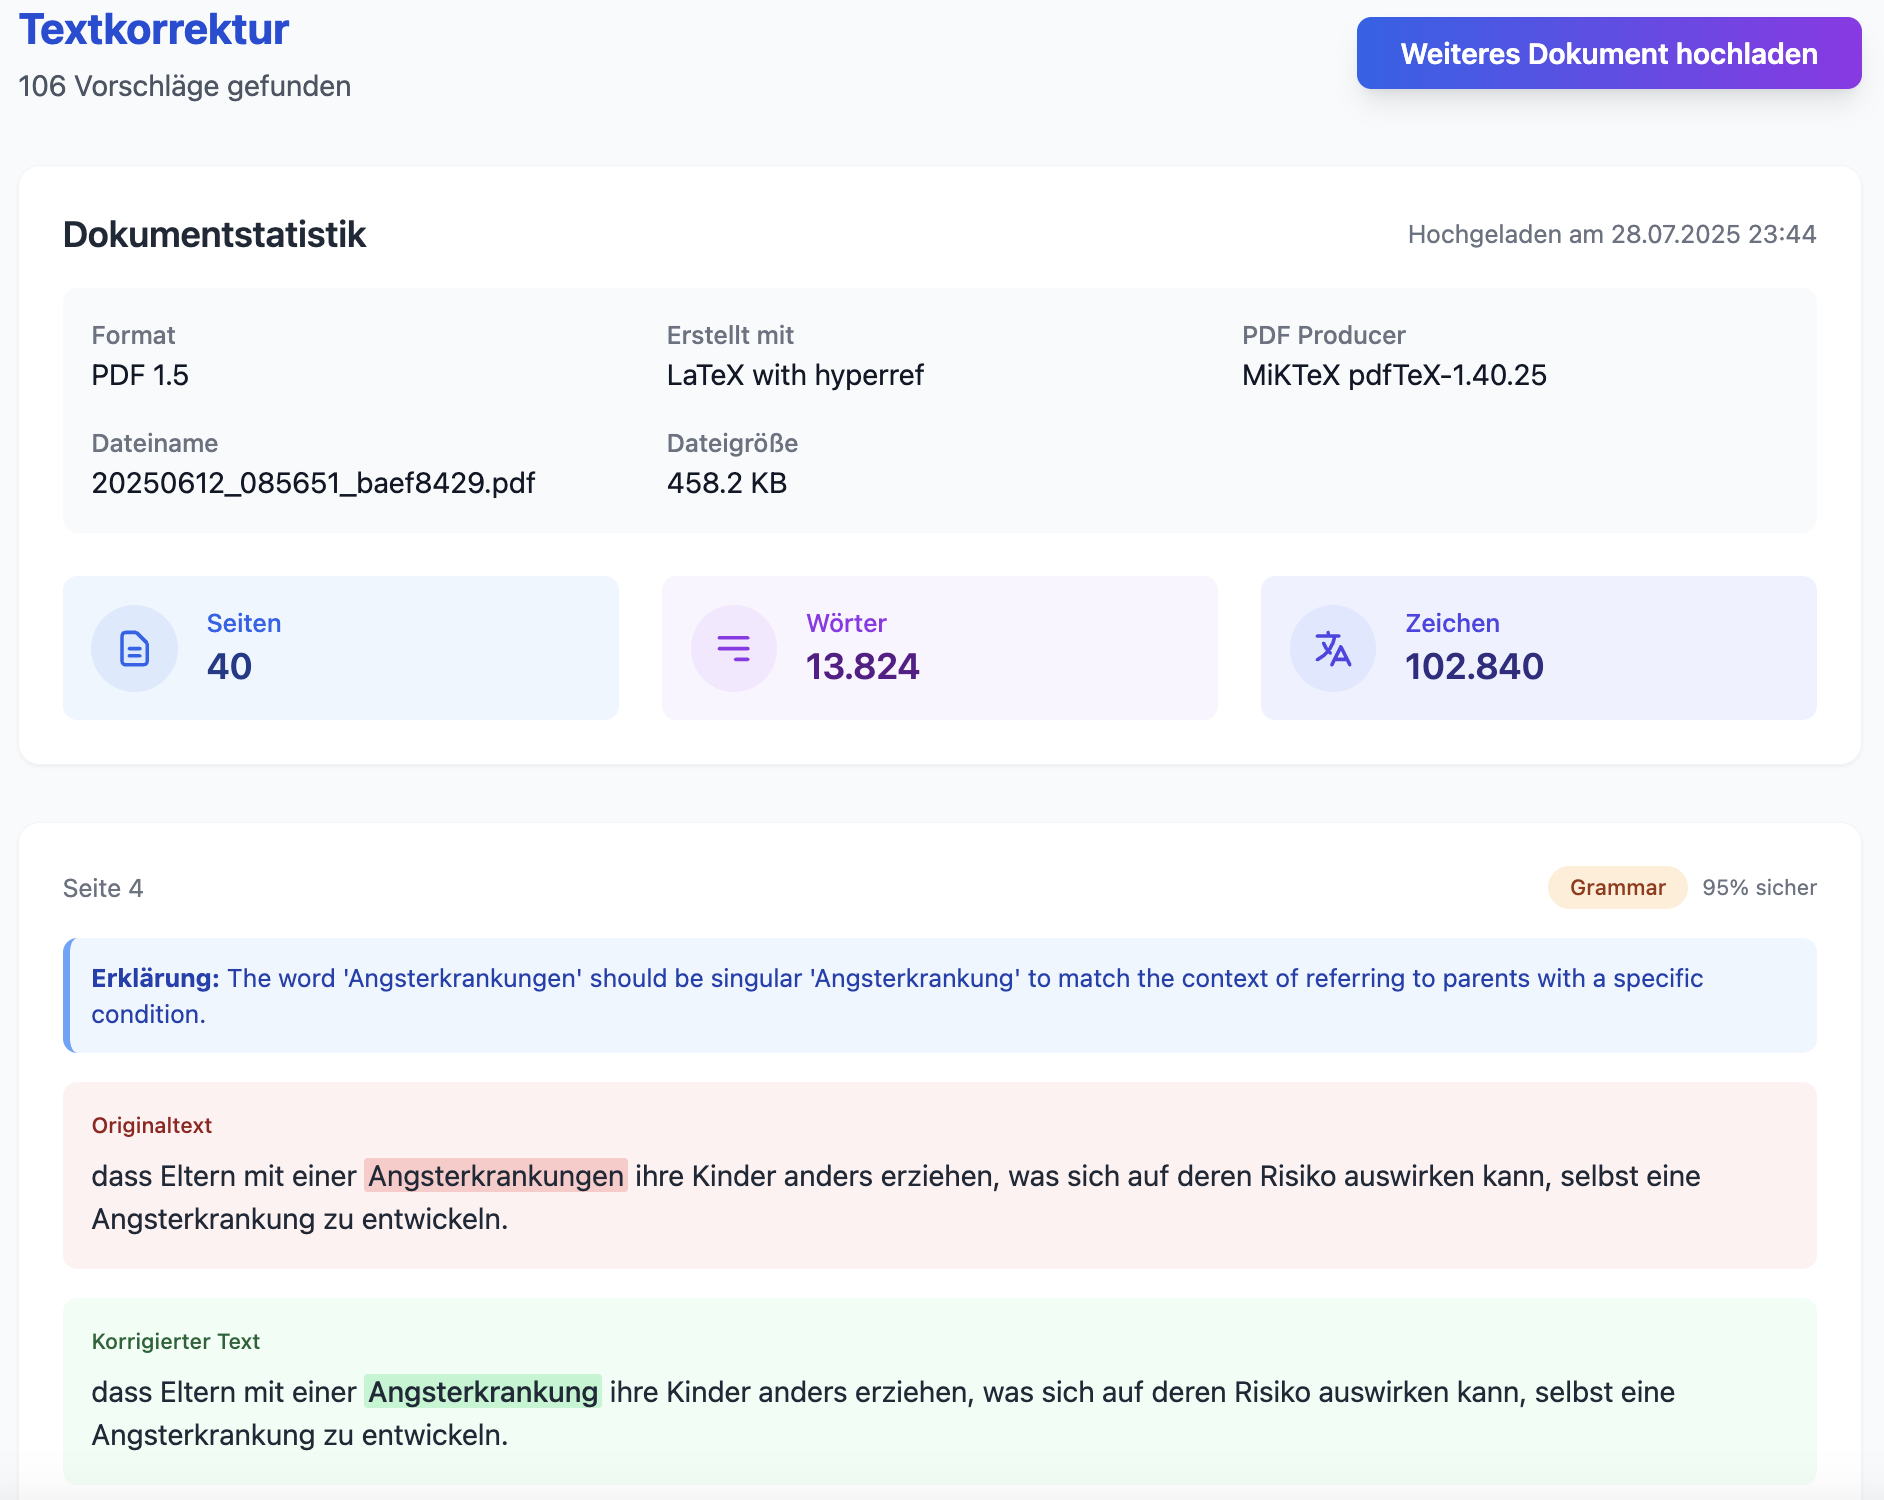This screenshot has height=1500, width=1884.
Task: Click the Erklärung explanation box
Action: coord(940,995)
